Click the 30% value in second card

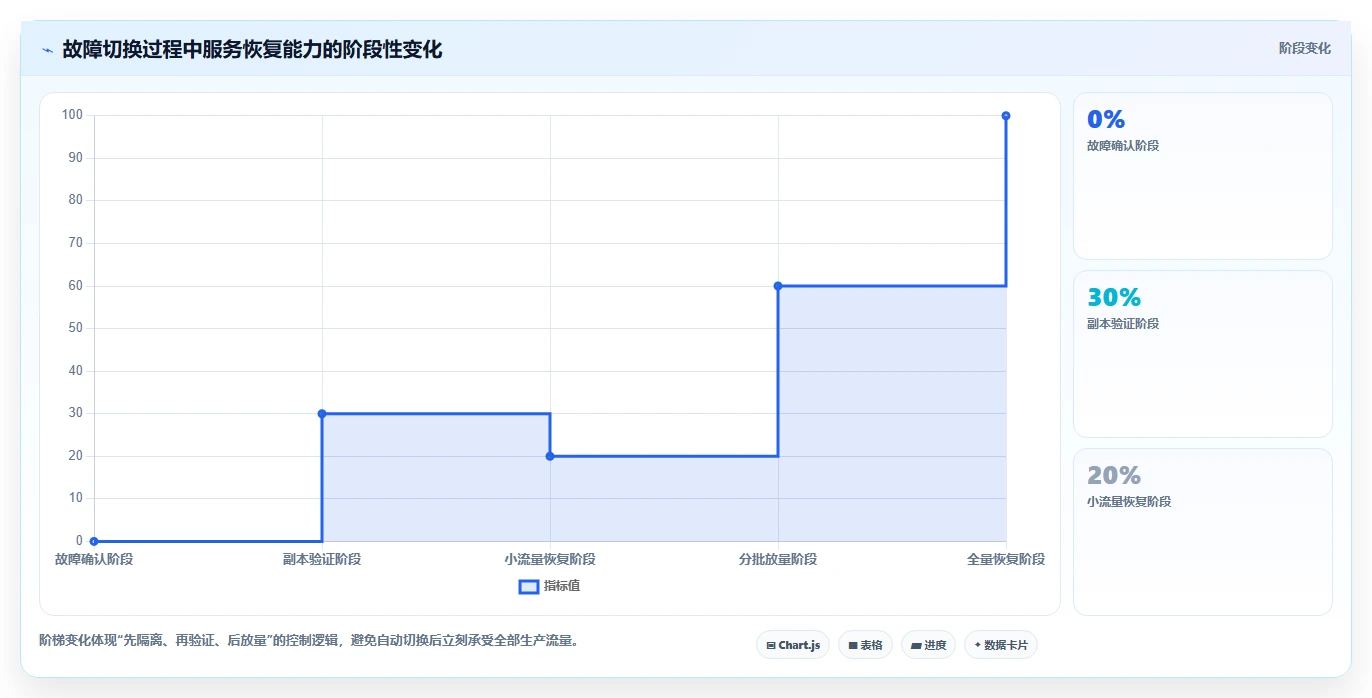click(1114, 297)
